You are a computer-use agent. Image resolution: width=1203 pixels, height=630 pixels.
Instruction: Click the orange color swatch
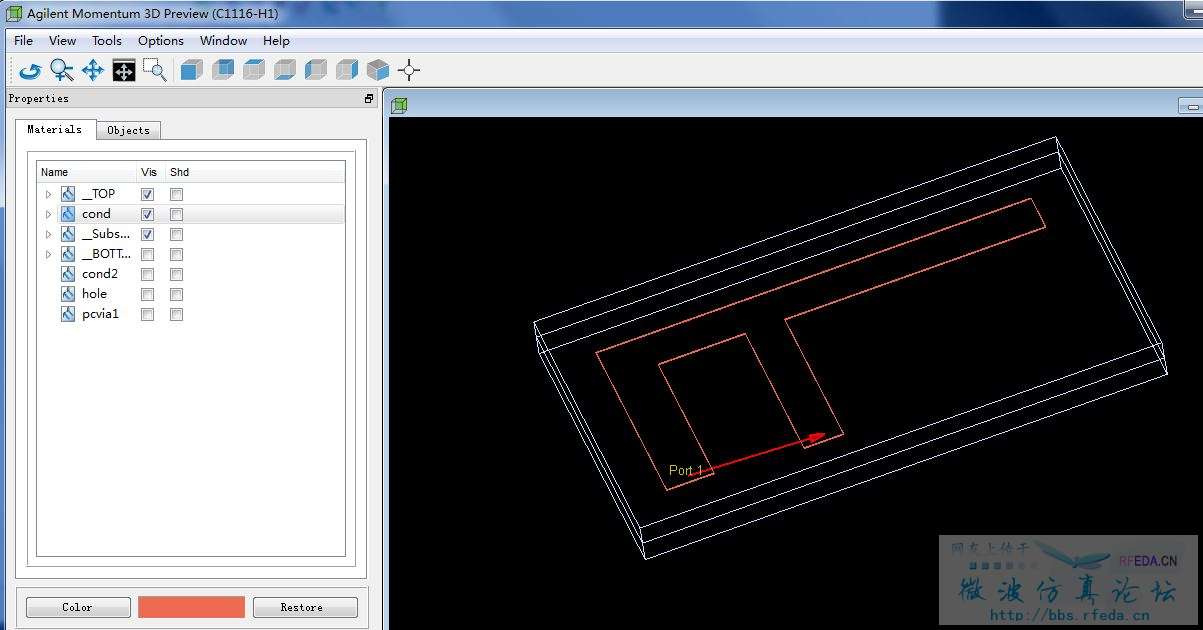click(191, 607)
